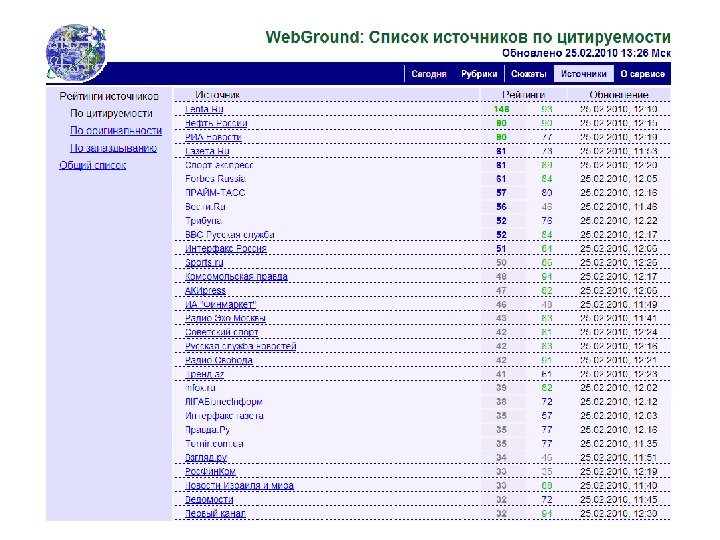Open the Ведомости source link
Image resolution: width=720 pixels, height=540 pixels.
coord(209,499)
